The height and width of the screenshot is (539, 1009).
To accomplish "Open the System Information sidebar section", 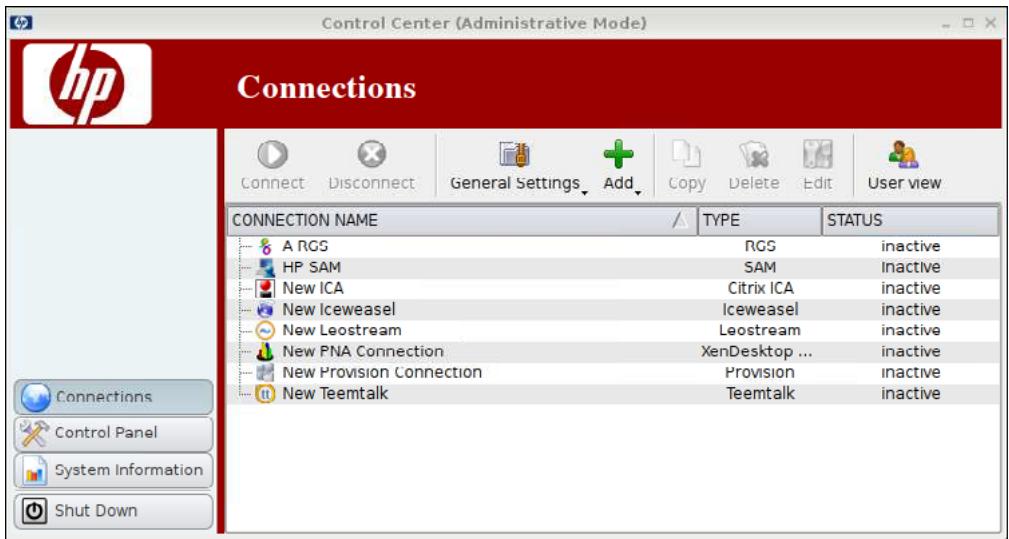I will coord(113,470).
